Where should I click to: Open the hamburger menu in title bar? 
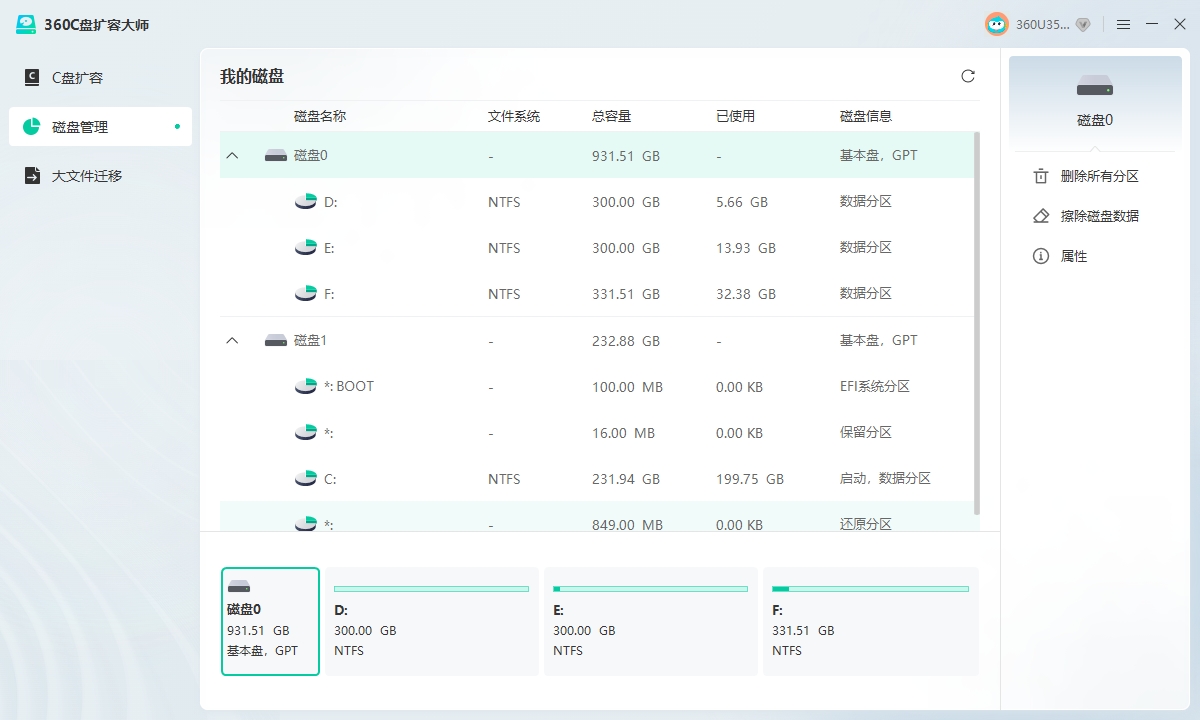click(1124, 24)
